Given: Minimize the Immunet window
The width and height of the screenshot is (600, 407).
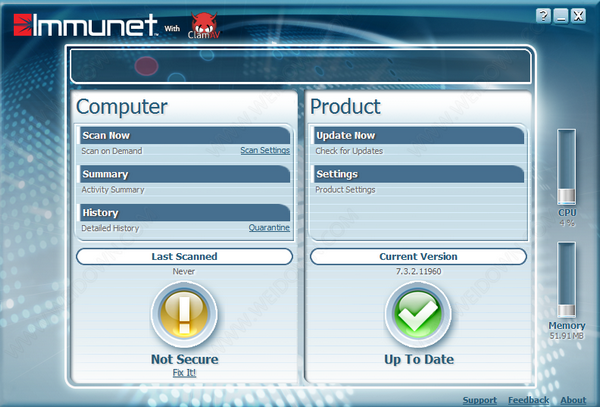Looking at the screenshot, I should (x=561, y=16).
